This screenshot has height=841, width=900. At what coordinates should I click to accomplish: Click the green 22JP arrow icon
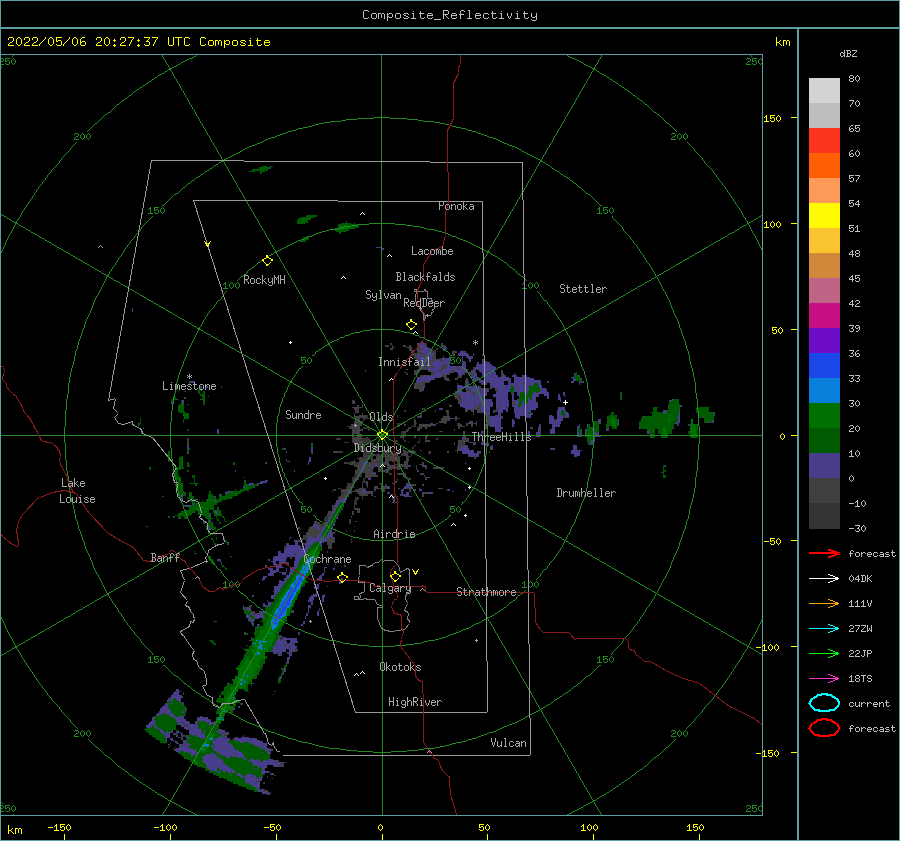coord(824,653)
